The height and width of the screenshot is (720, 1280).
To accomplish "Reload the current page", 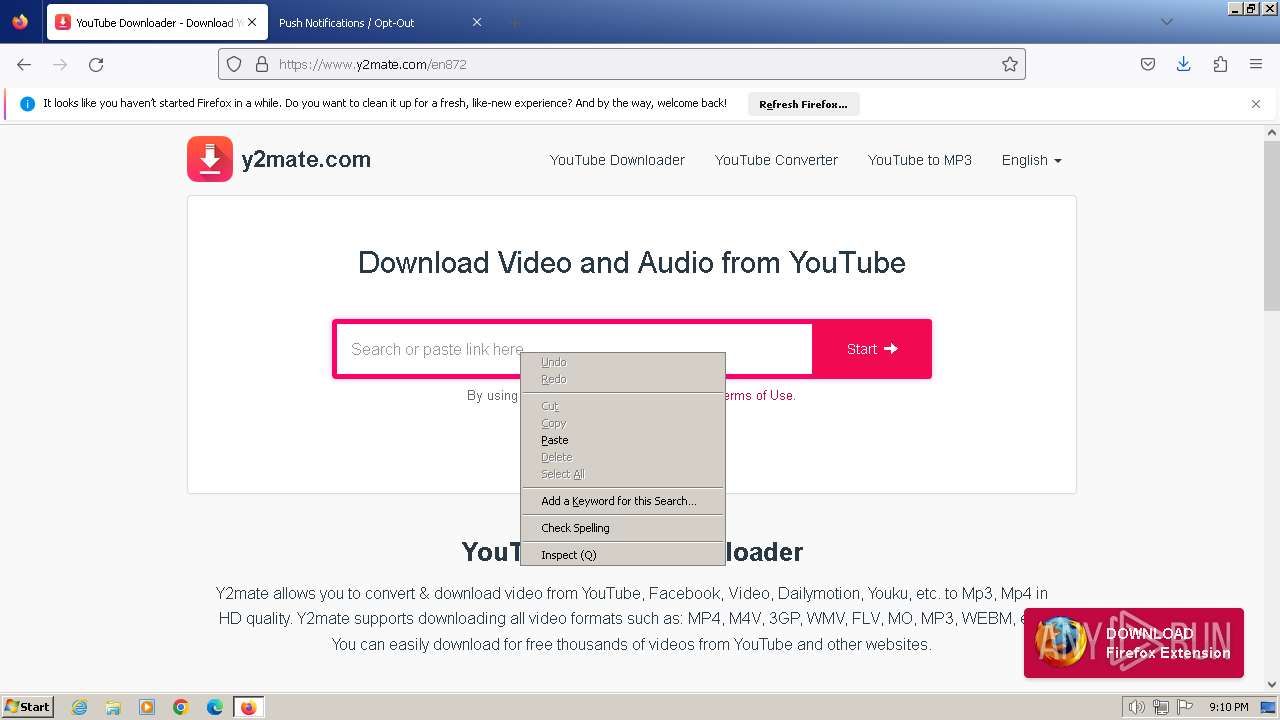I will click(x=96, y=64).
